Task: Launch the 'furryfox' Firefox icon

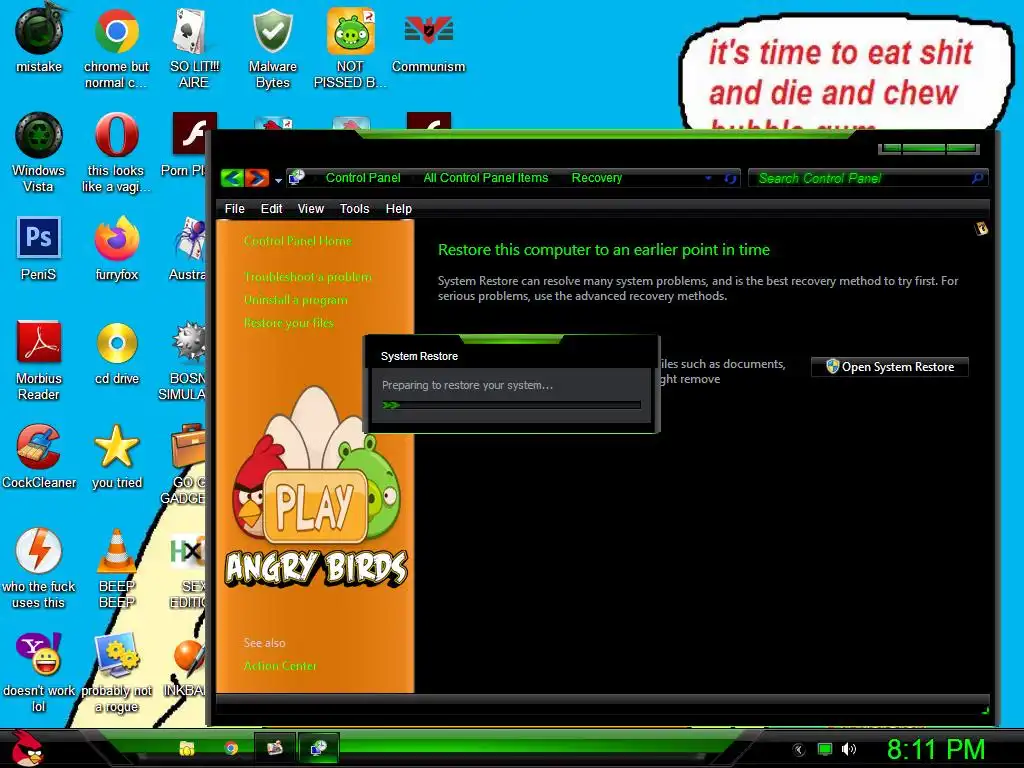Action: coord(116,248)
